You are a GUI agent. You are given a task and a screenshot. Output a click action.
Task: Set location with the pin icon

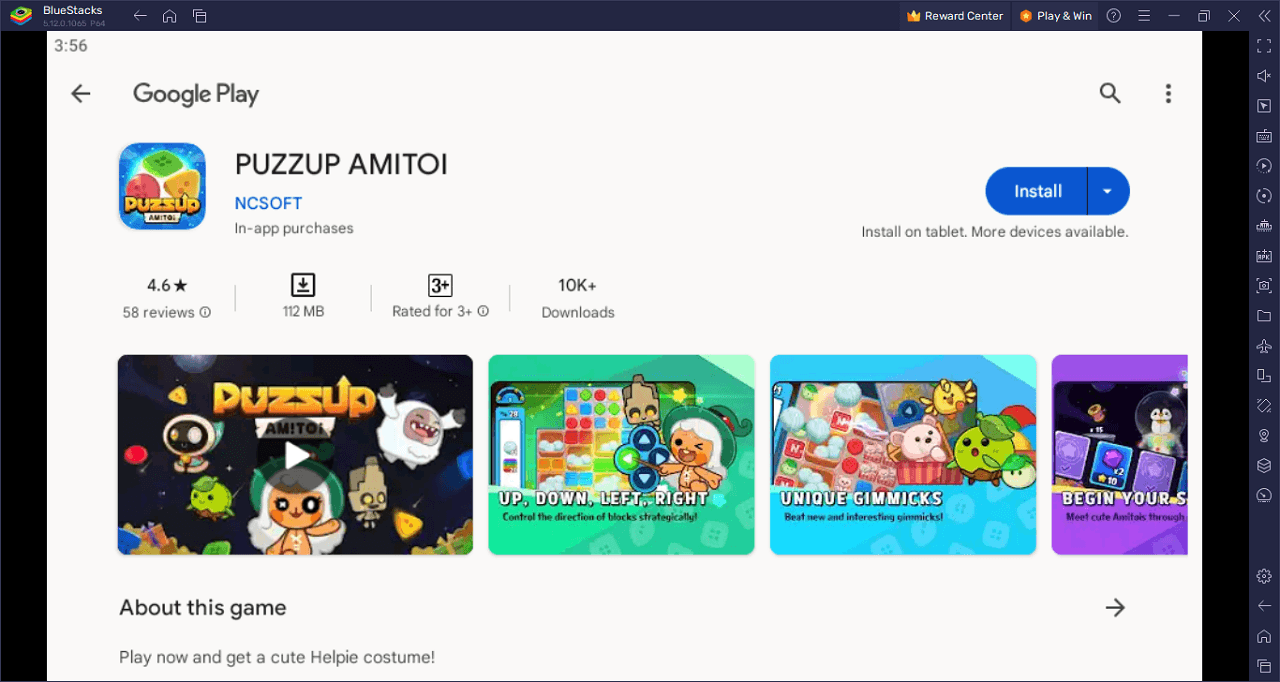pyautogui.click(x=1264, y=436)
